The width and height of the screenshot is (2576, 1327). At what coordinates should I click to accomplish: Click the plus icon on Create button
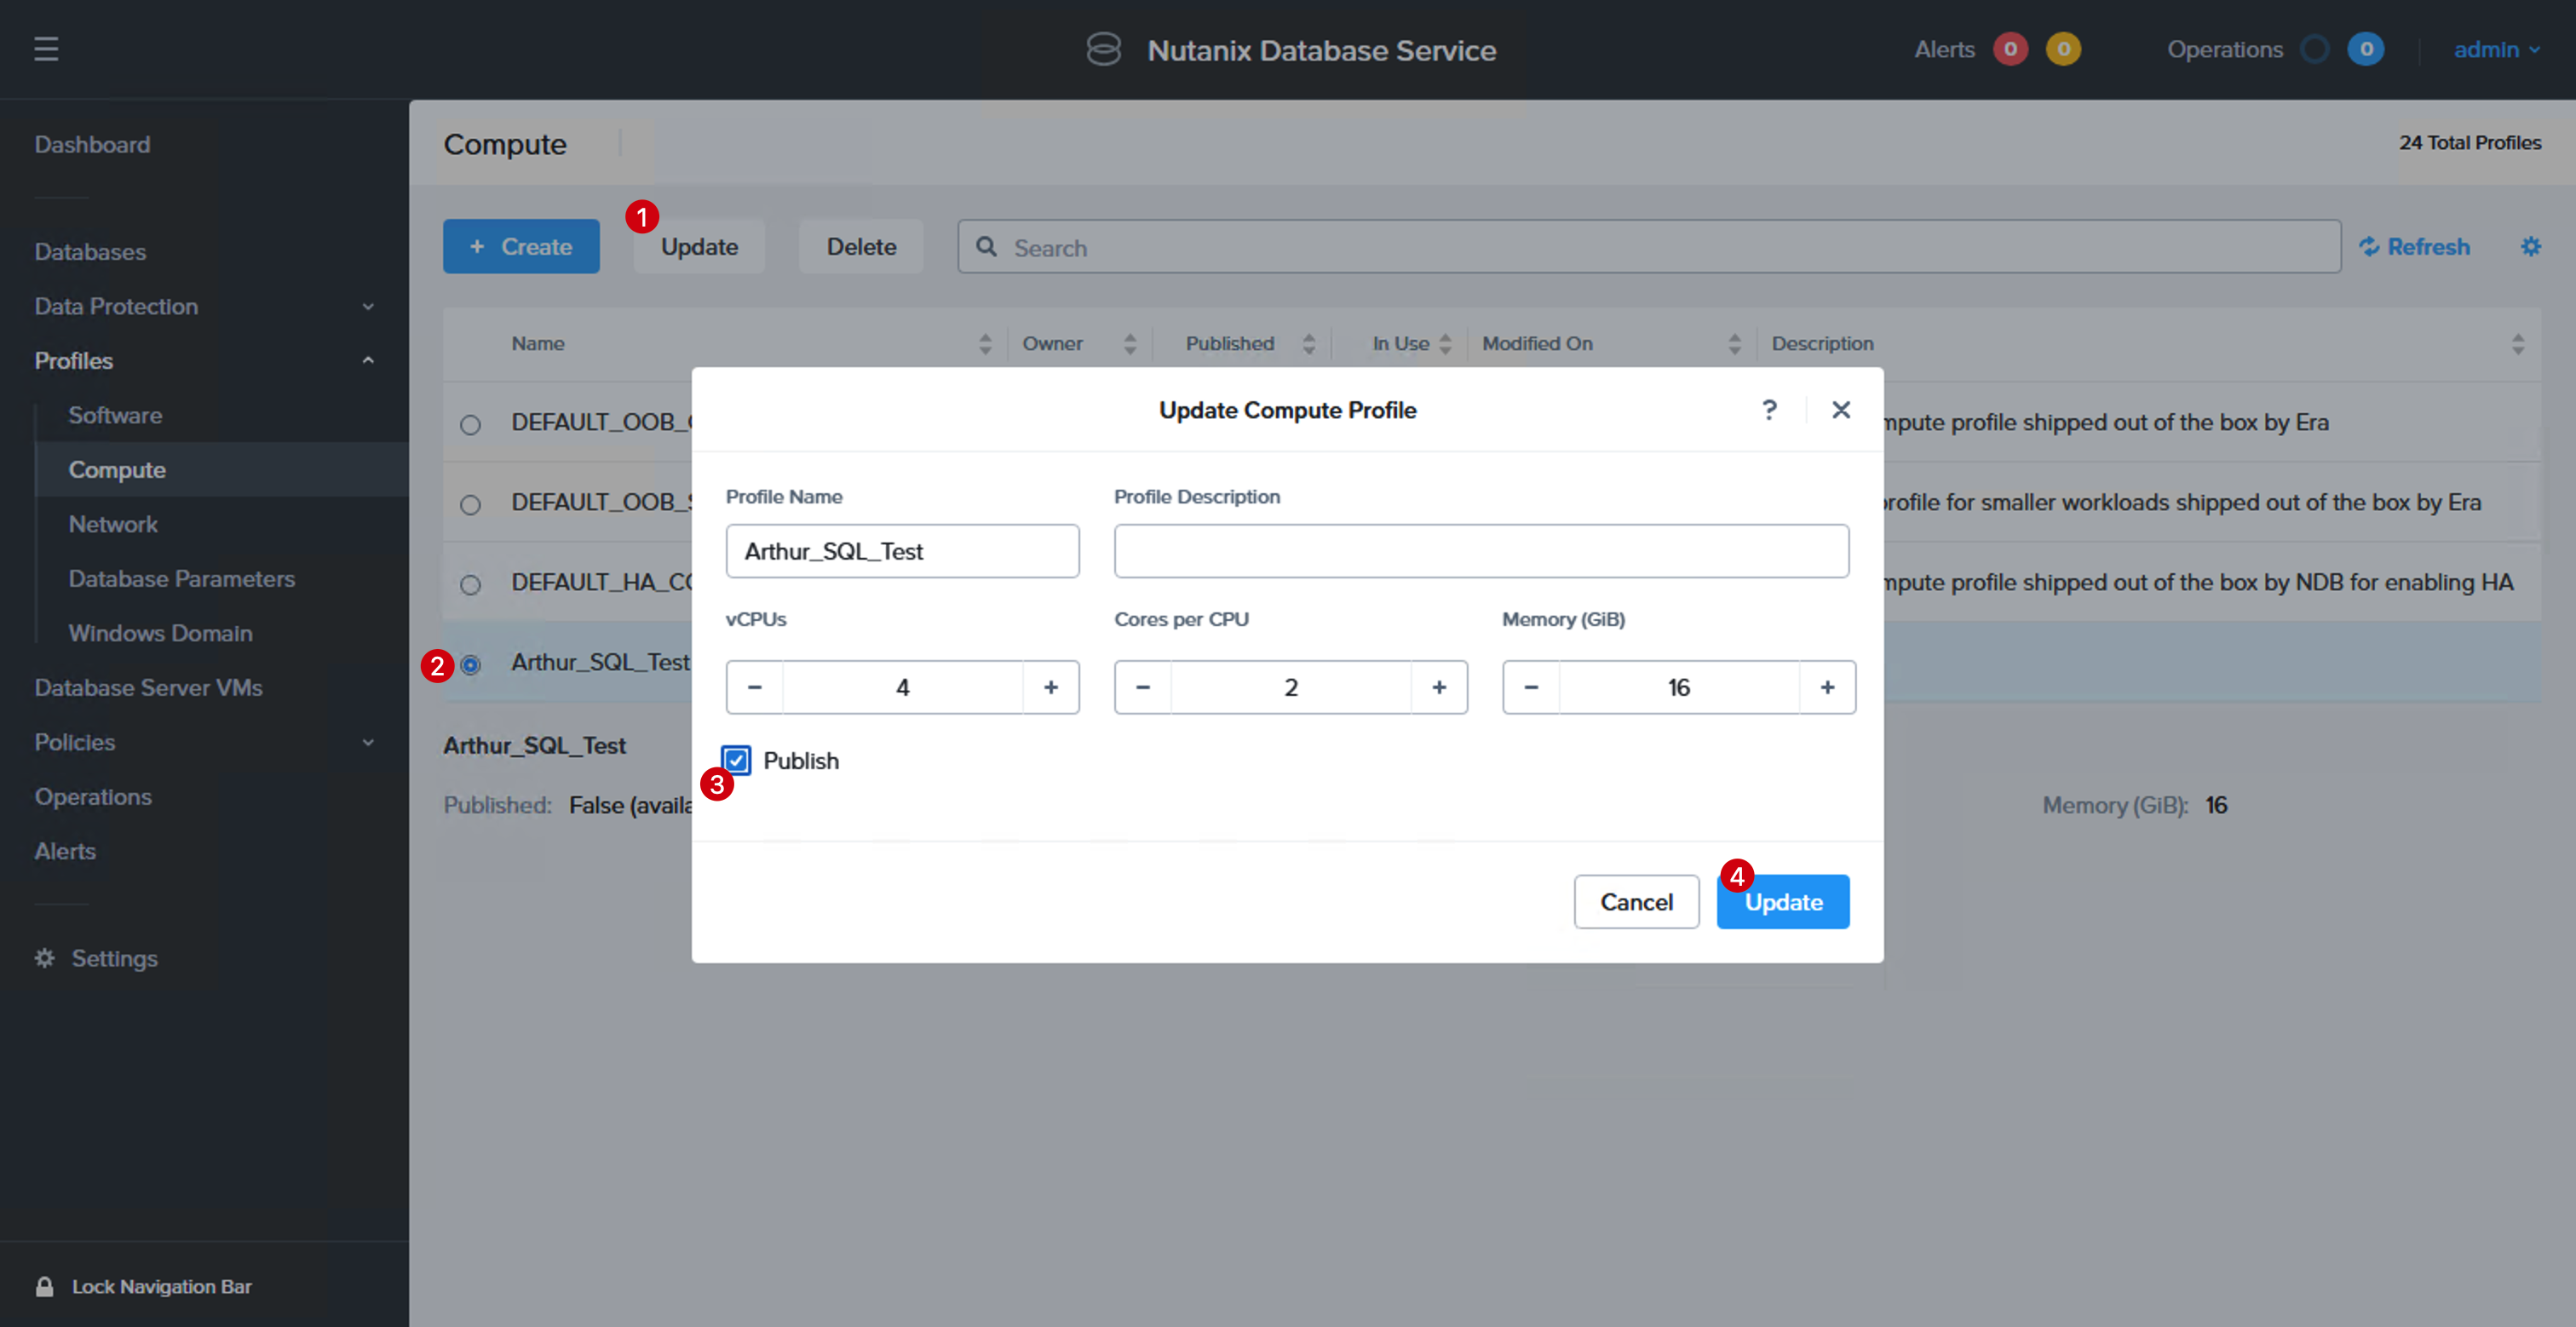477,246
